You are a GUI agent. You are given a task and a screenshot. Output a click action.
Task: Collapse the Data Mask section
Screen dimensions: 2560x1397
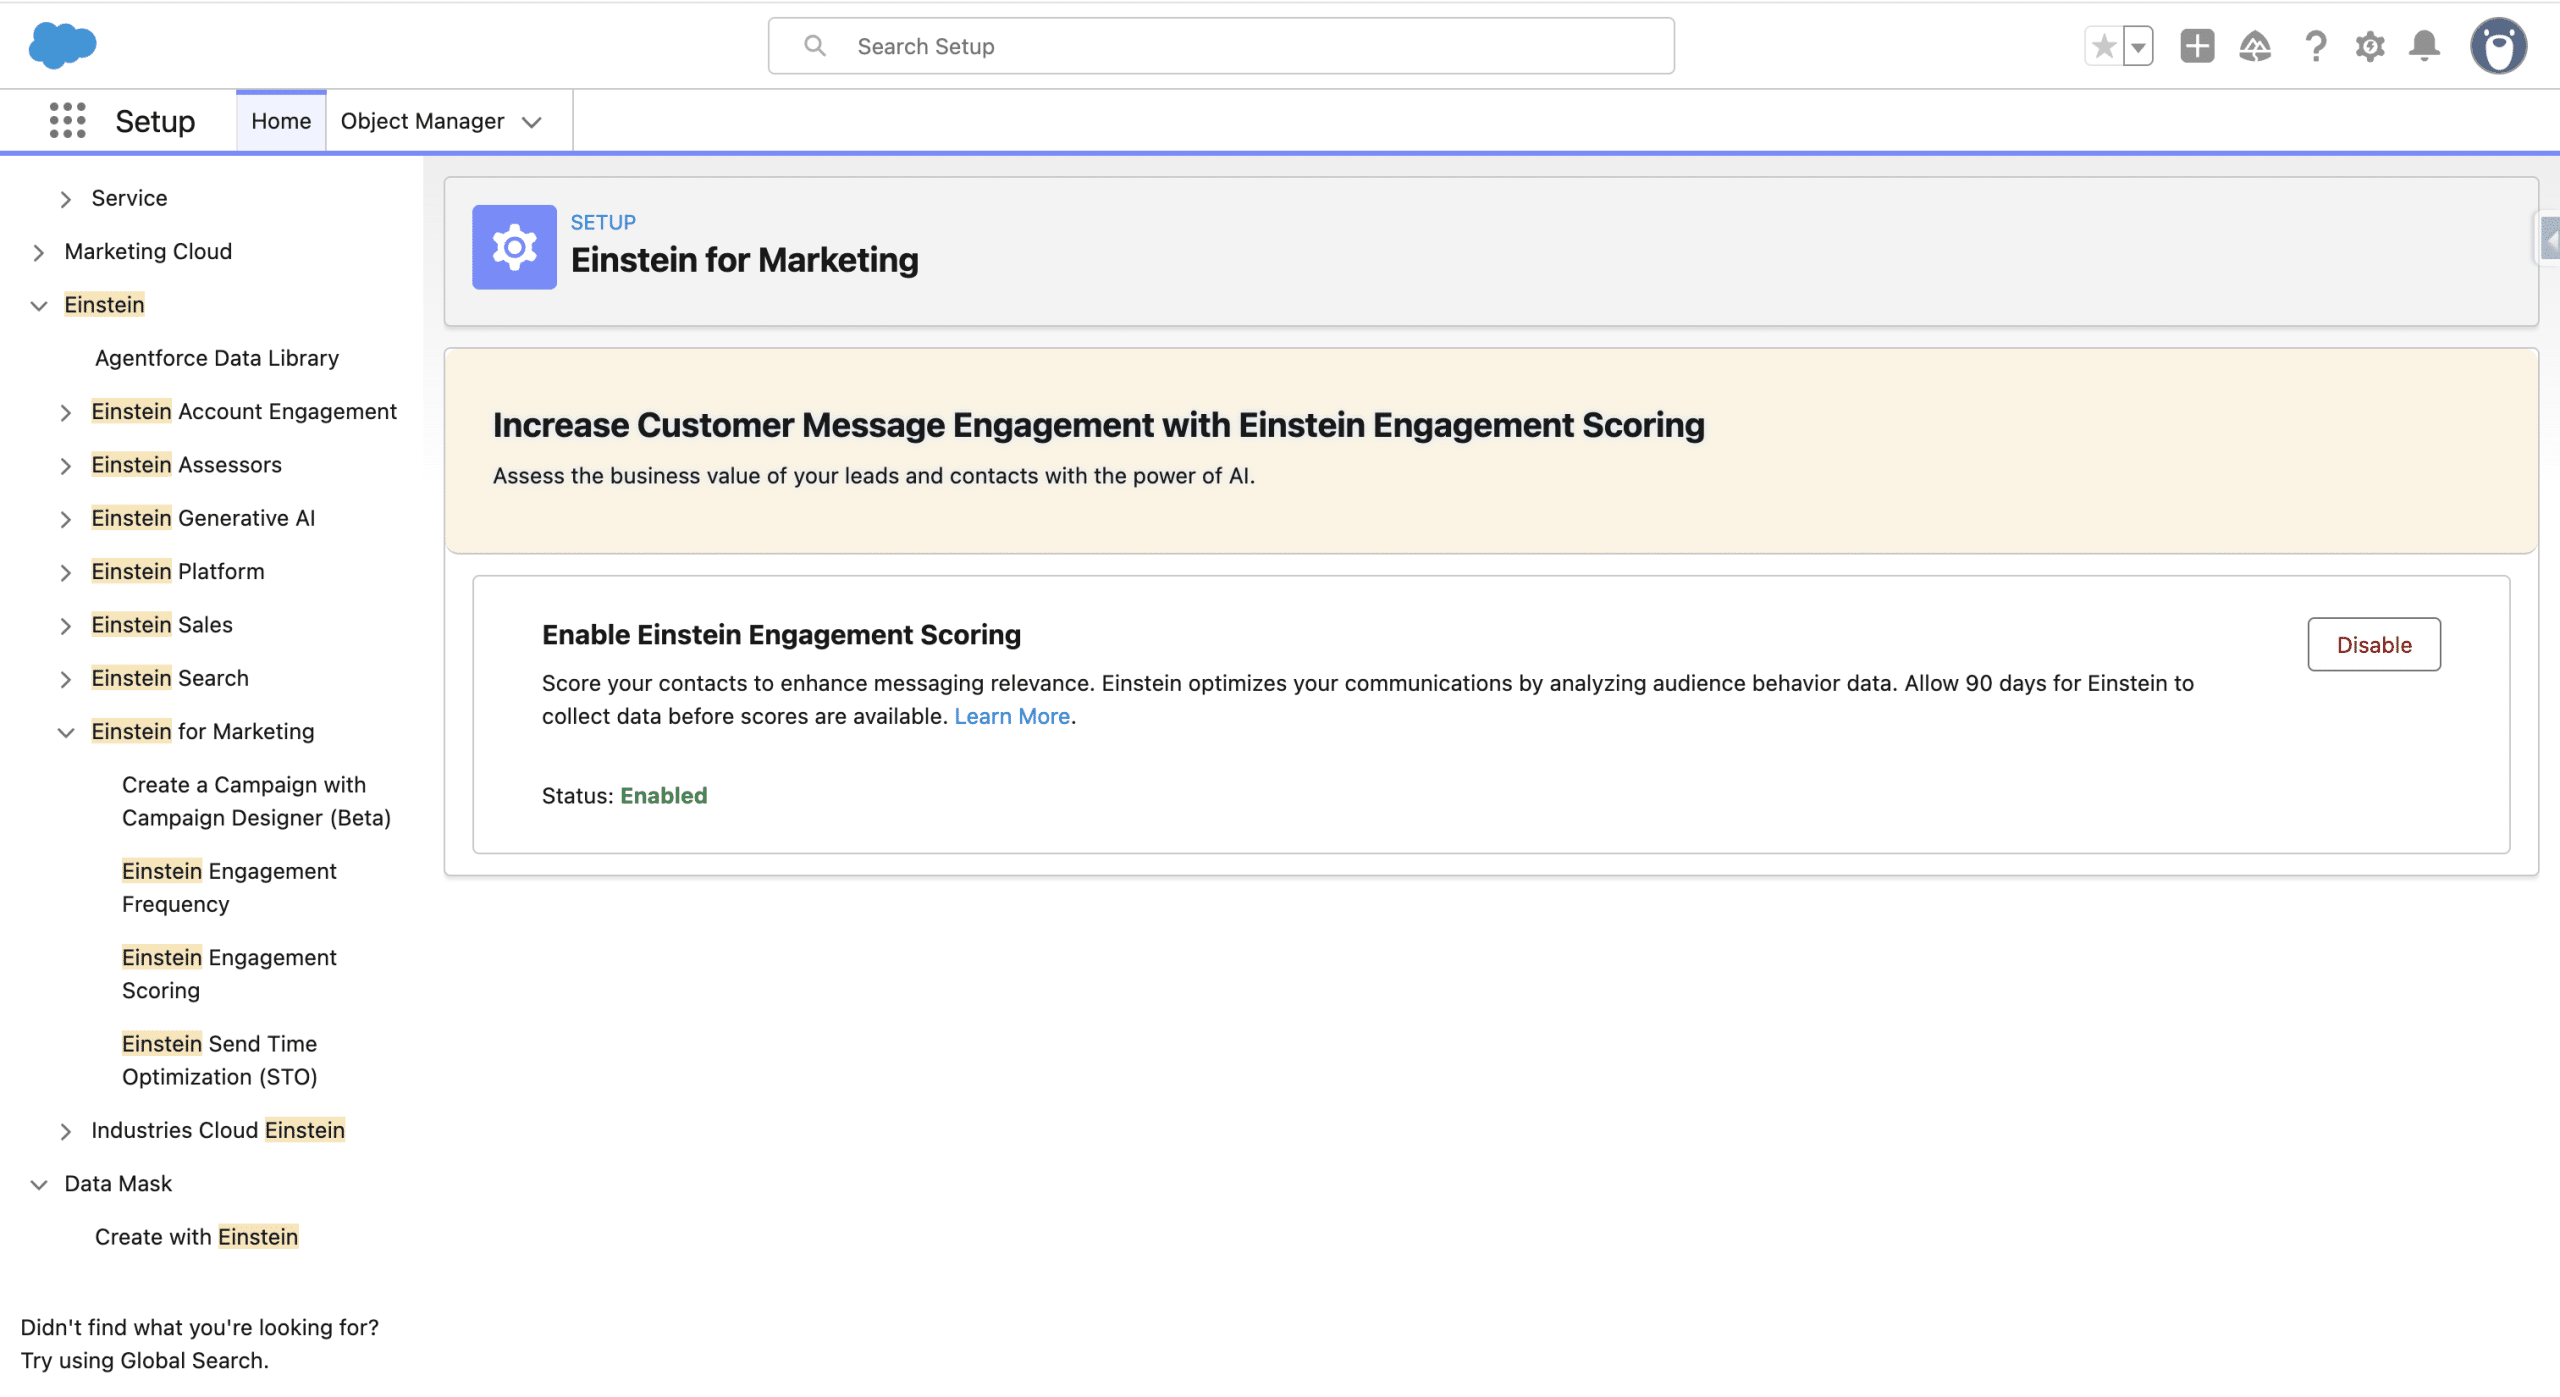39,1185
